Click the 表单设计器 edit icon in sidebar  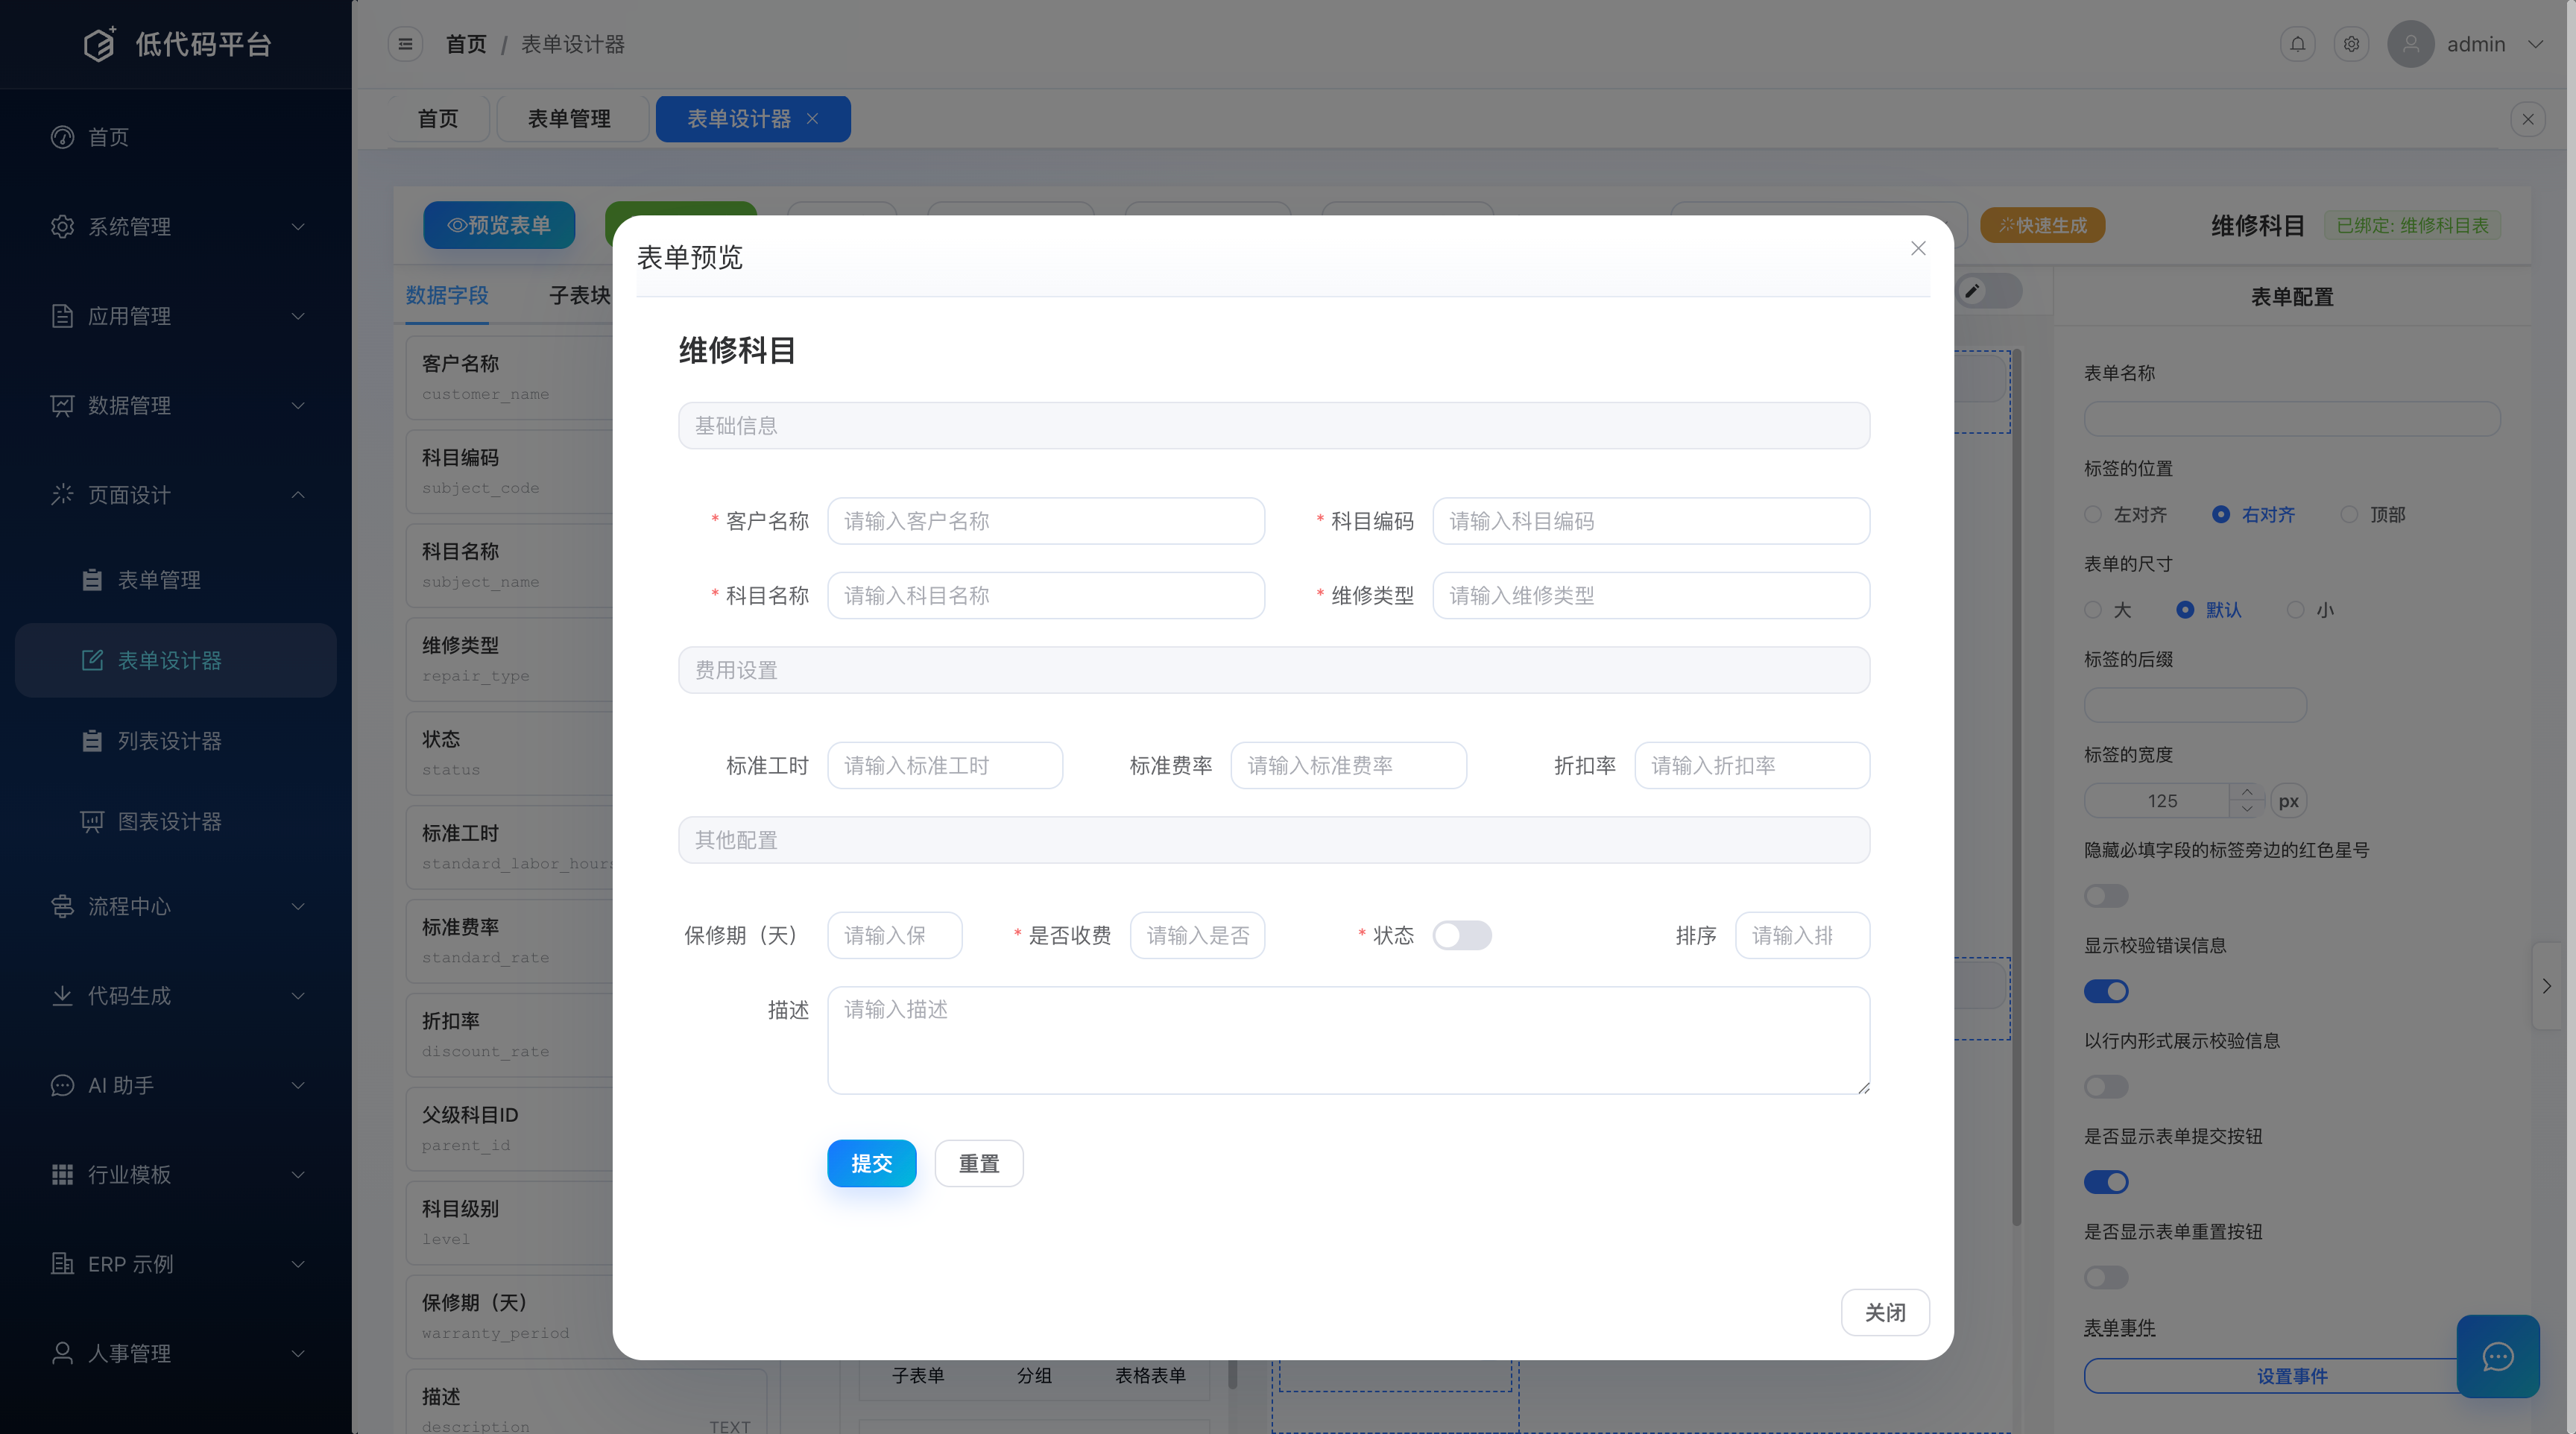92,660
